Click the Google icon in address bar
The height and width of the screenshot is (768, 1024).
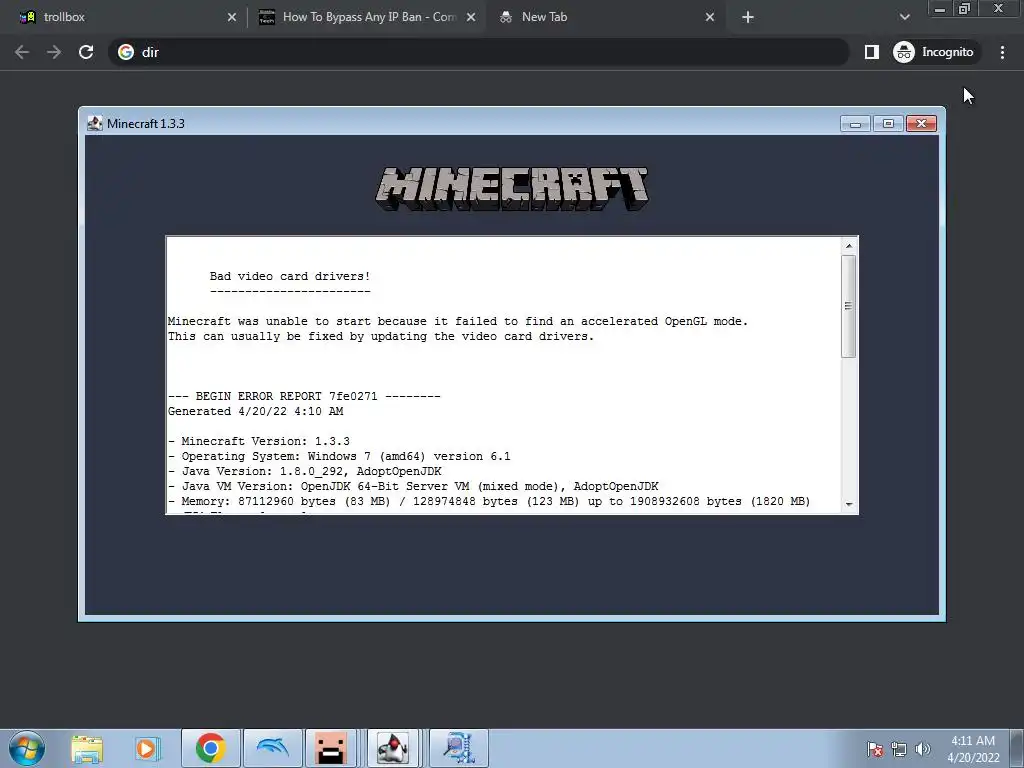[126, 52]
